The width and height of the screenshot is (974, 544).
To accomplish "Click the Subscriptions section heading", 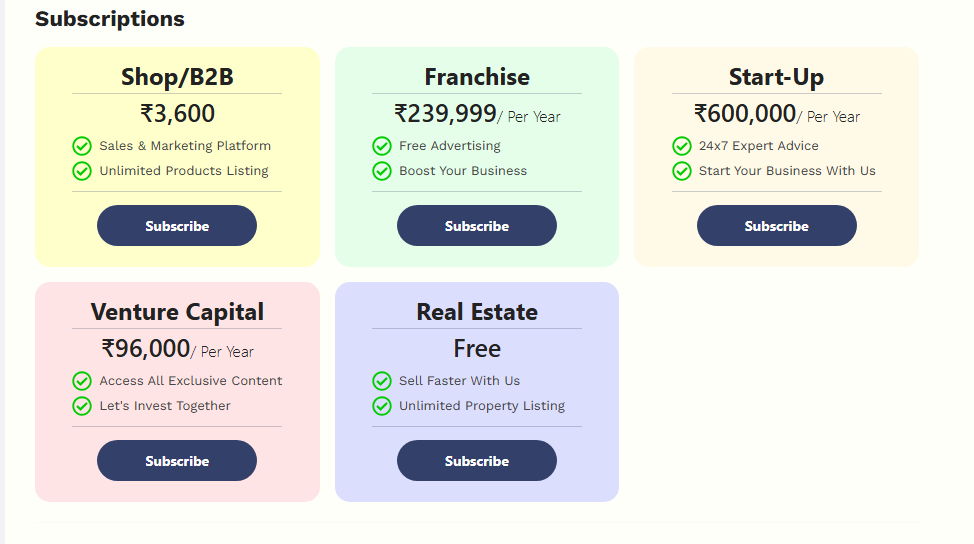I will click(110, 19).
